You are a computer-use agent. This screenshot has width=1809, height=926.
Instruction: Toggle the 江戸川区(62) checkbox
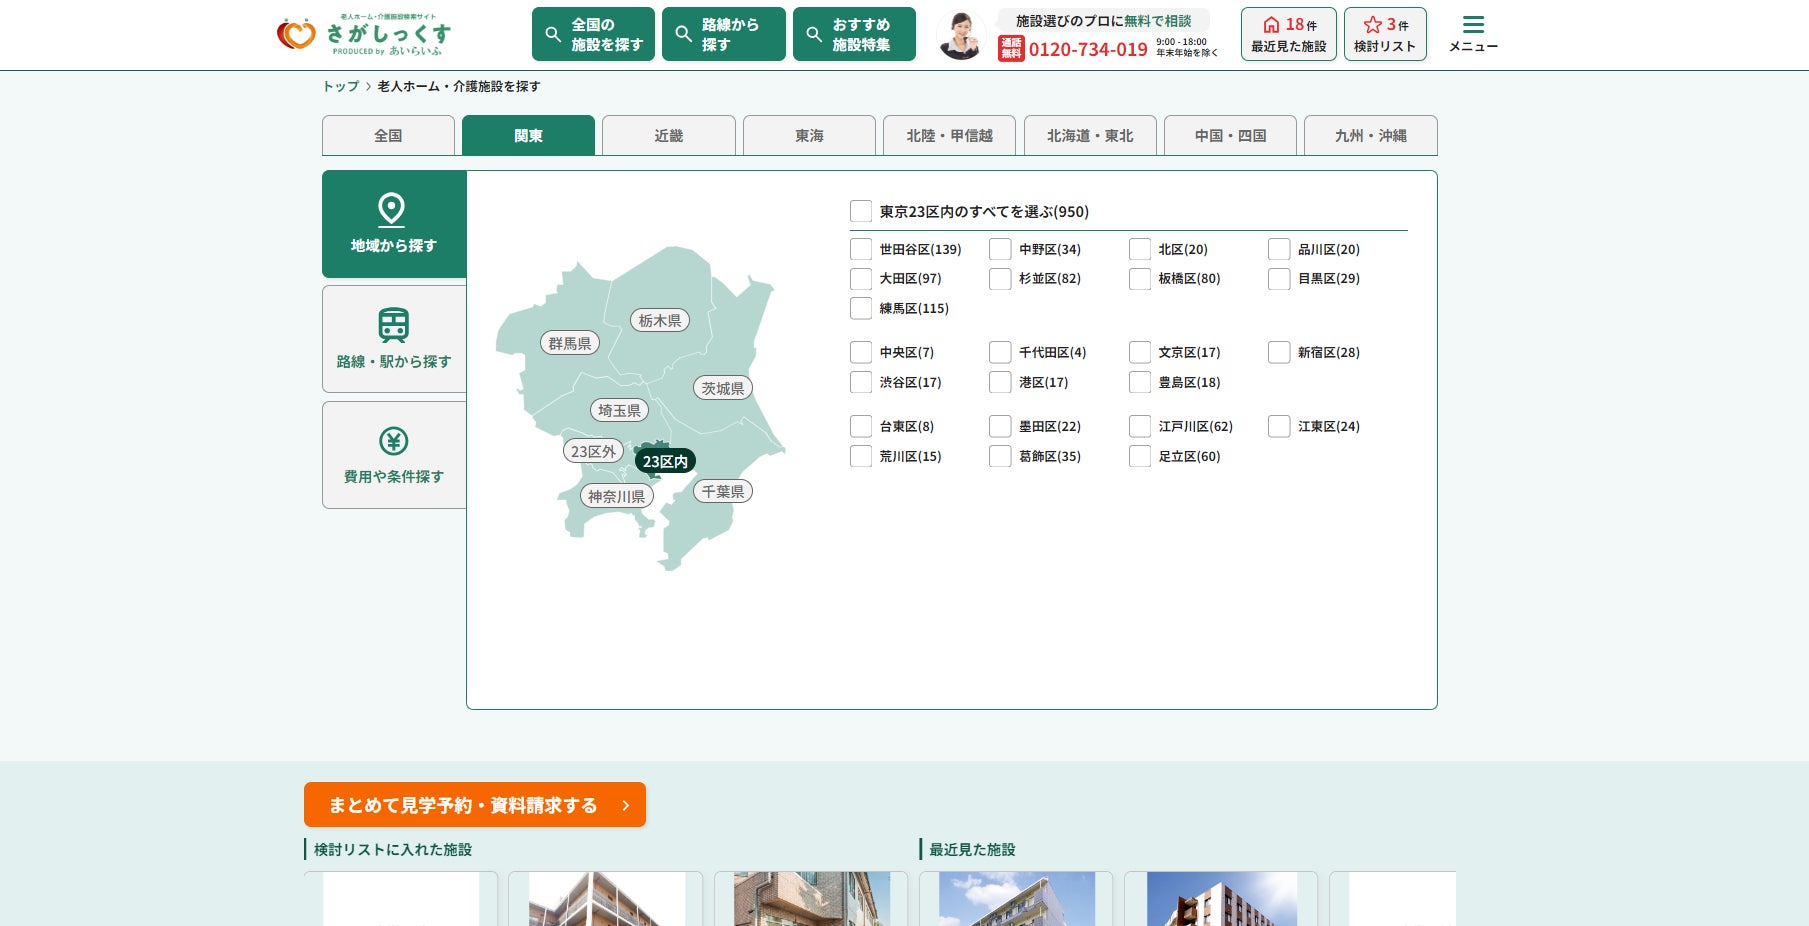coord(1140,426)
